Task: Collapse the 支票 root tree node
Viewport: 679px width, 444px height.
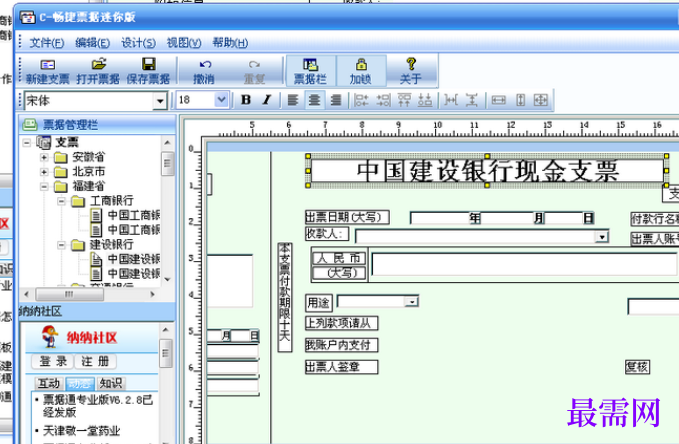Action: click(x=26, y=142)
